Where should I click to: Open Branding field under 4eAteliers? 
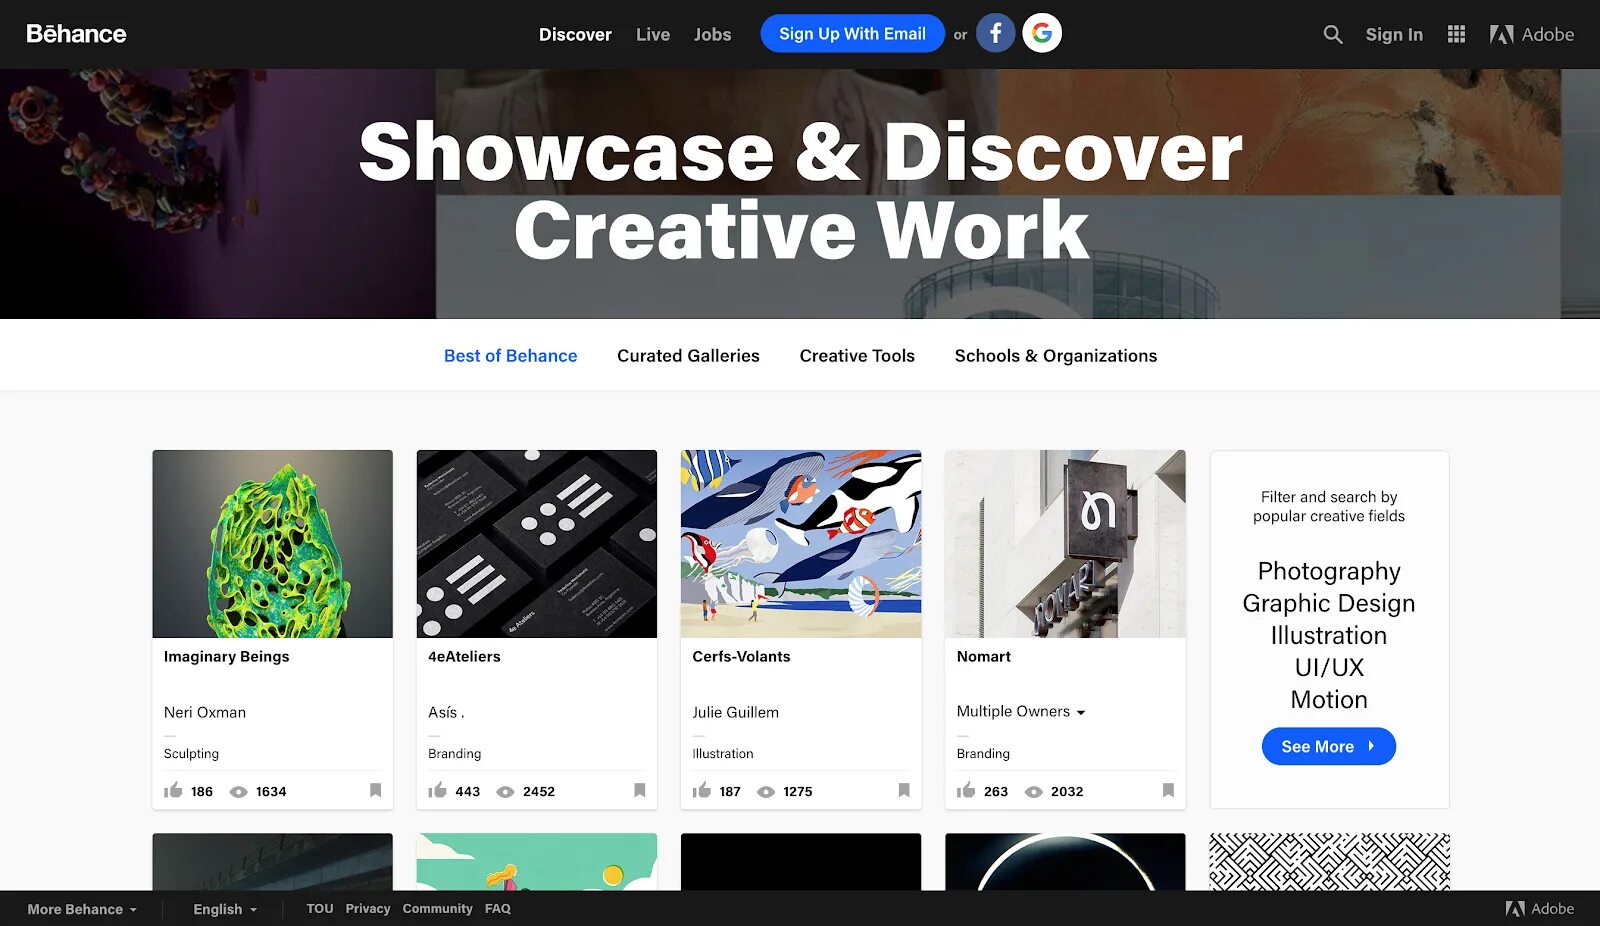pos(455,754)
